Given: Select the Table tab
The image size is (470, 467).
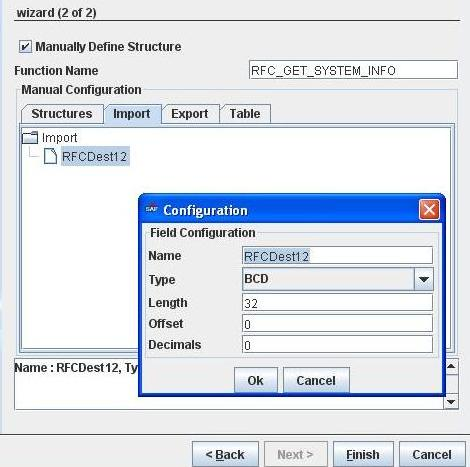Looking at the screenshot, I should pyautogui.click(x=245, y=114).
